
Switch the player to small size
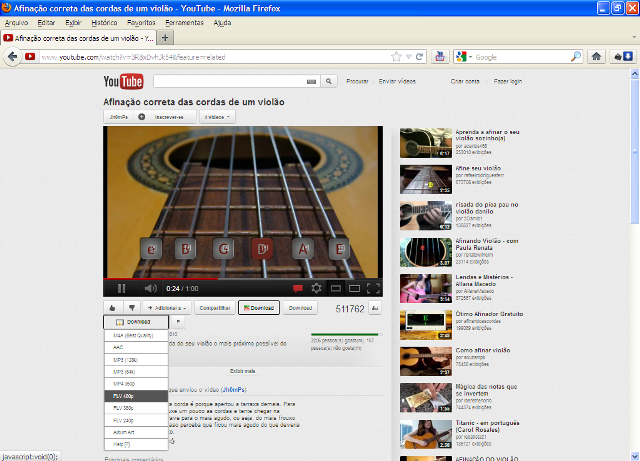point(336,289)
